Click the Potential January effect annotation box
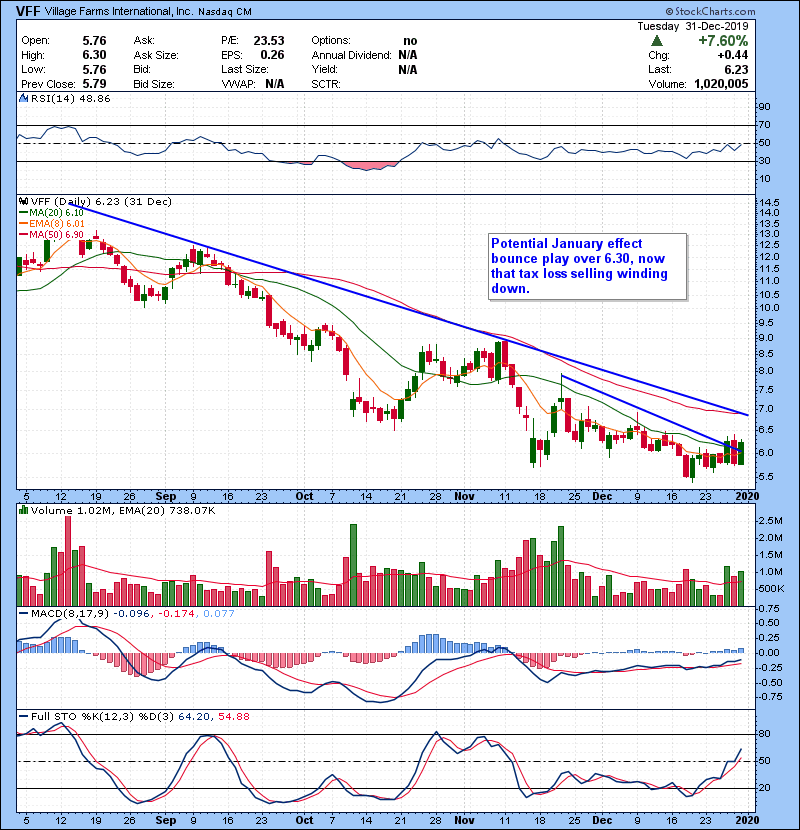This screenshot has width=800, height=830. [x=588, y=267]
